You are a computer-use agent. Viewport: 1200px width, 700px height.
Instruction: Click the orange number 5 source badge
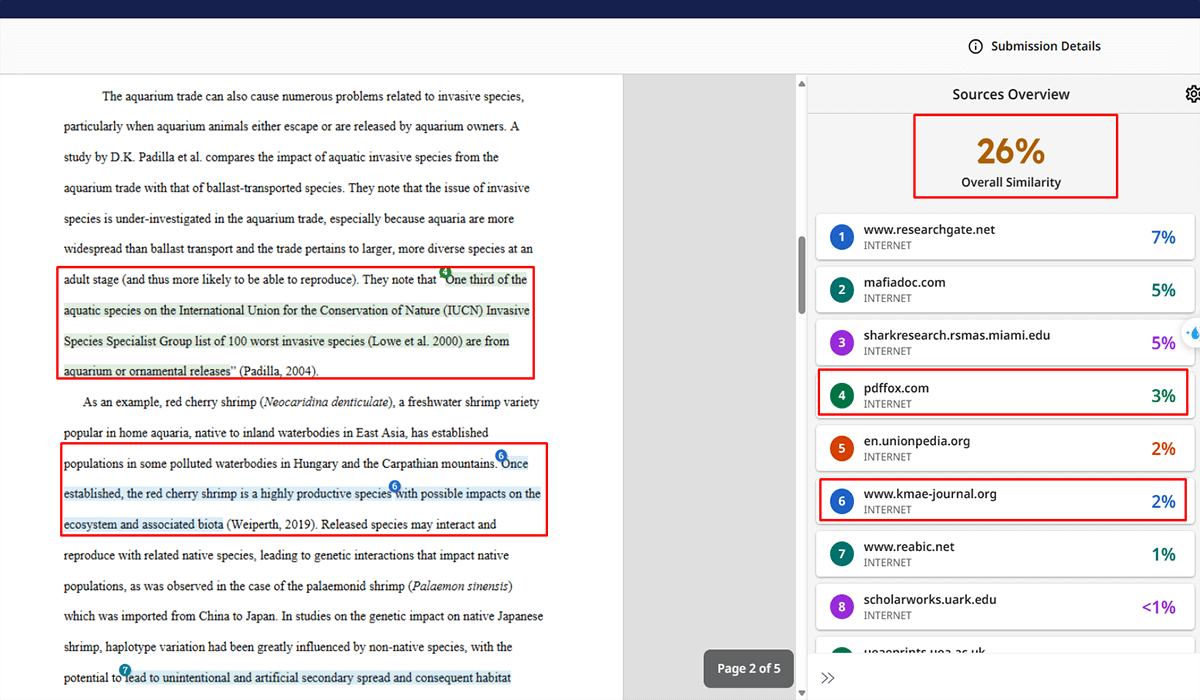pos(842,449)
